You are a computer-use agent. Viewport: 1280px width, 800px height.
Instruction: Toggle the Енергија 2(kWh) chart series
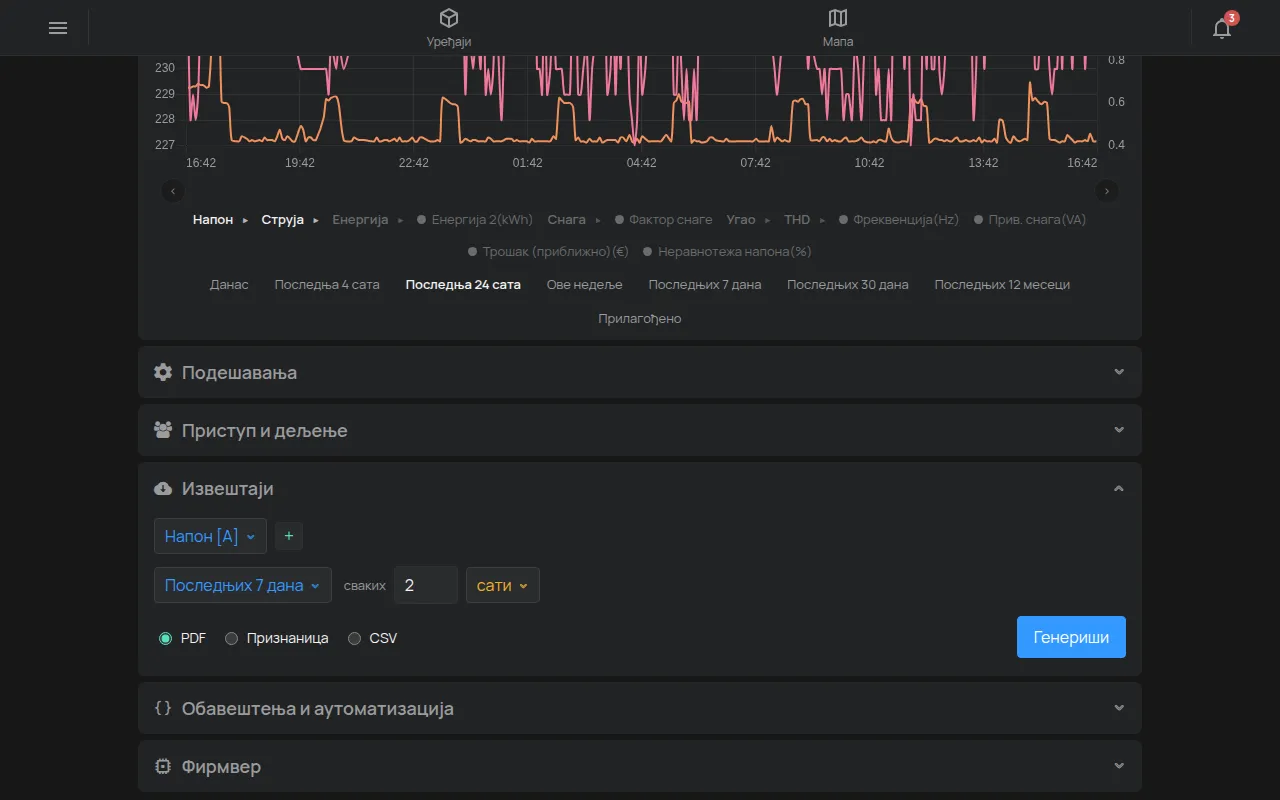pyautogui.click(x=475, y=219)
